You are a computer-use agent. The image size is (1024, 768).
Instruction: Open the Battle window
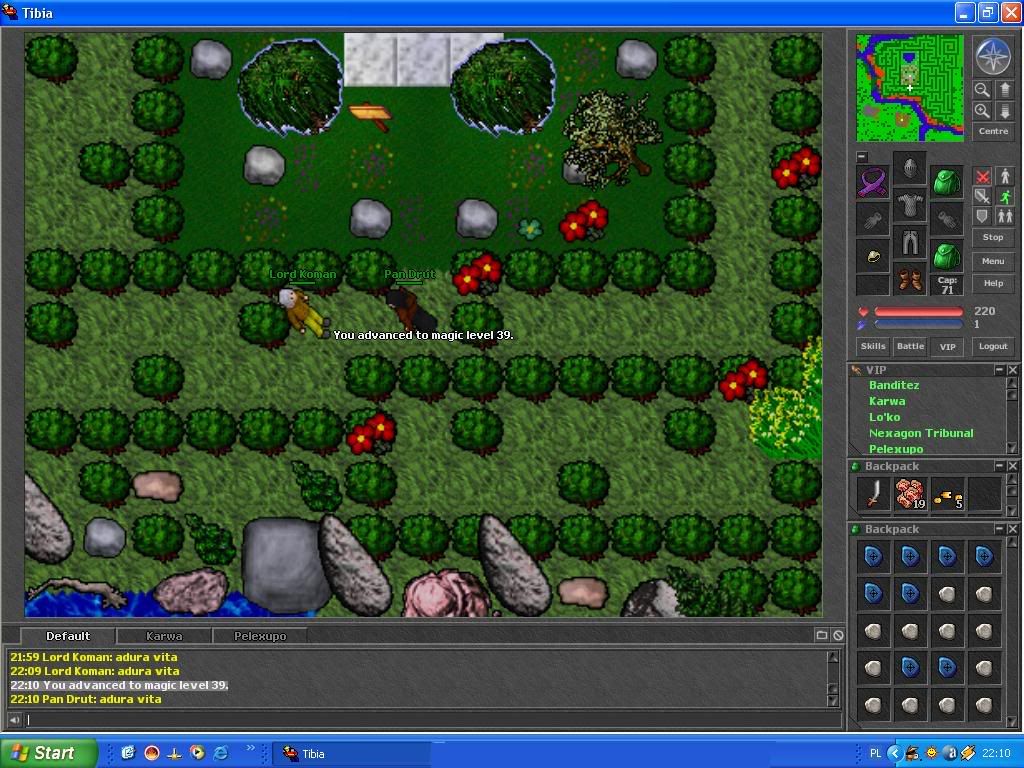[x=910, y=346]
